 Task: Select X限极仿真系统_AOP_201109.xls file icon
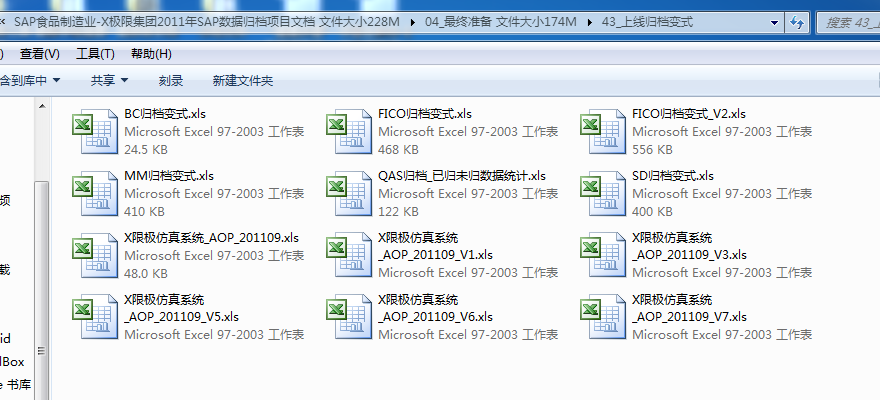point(95,255)
